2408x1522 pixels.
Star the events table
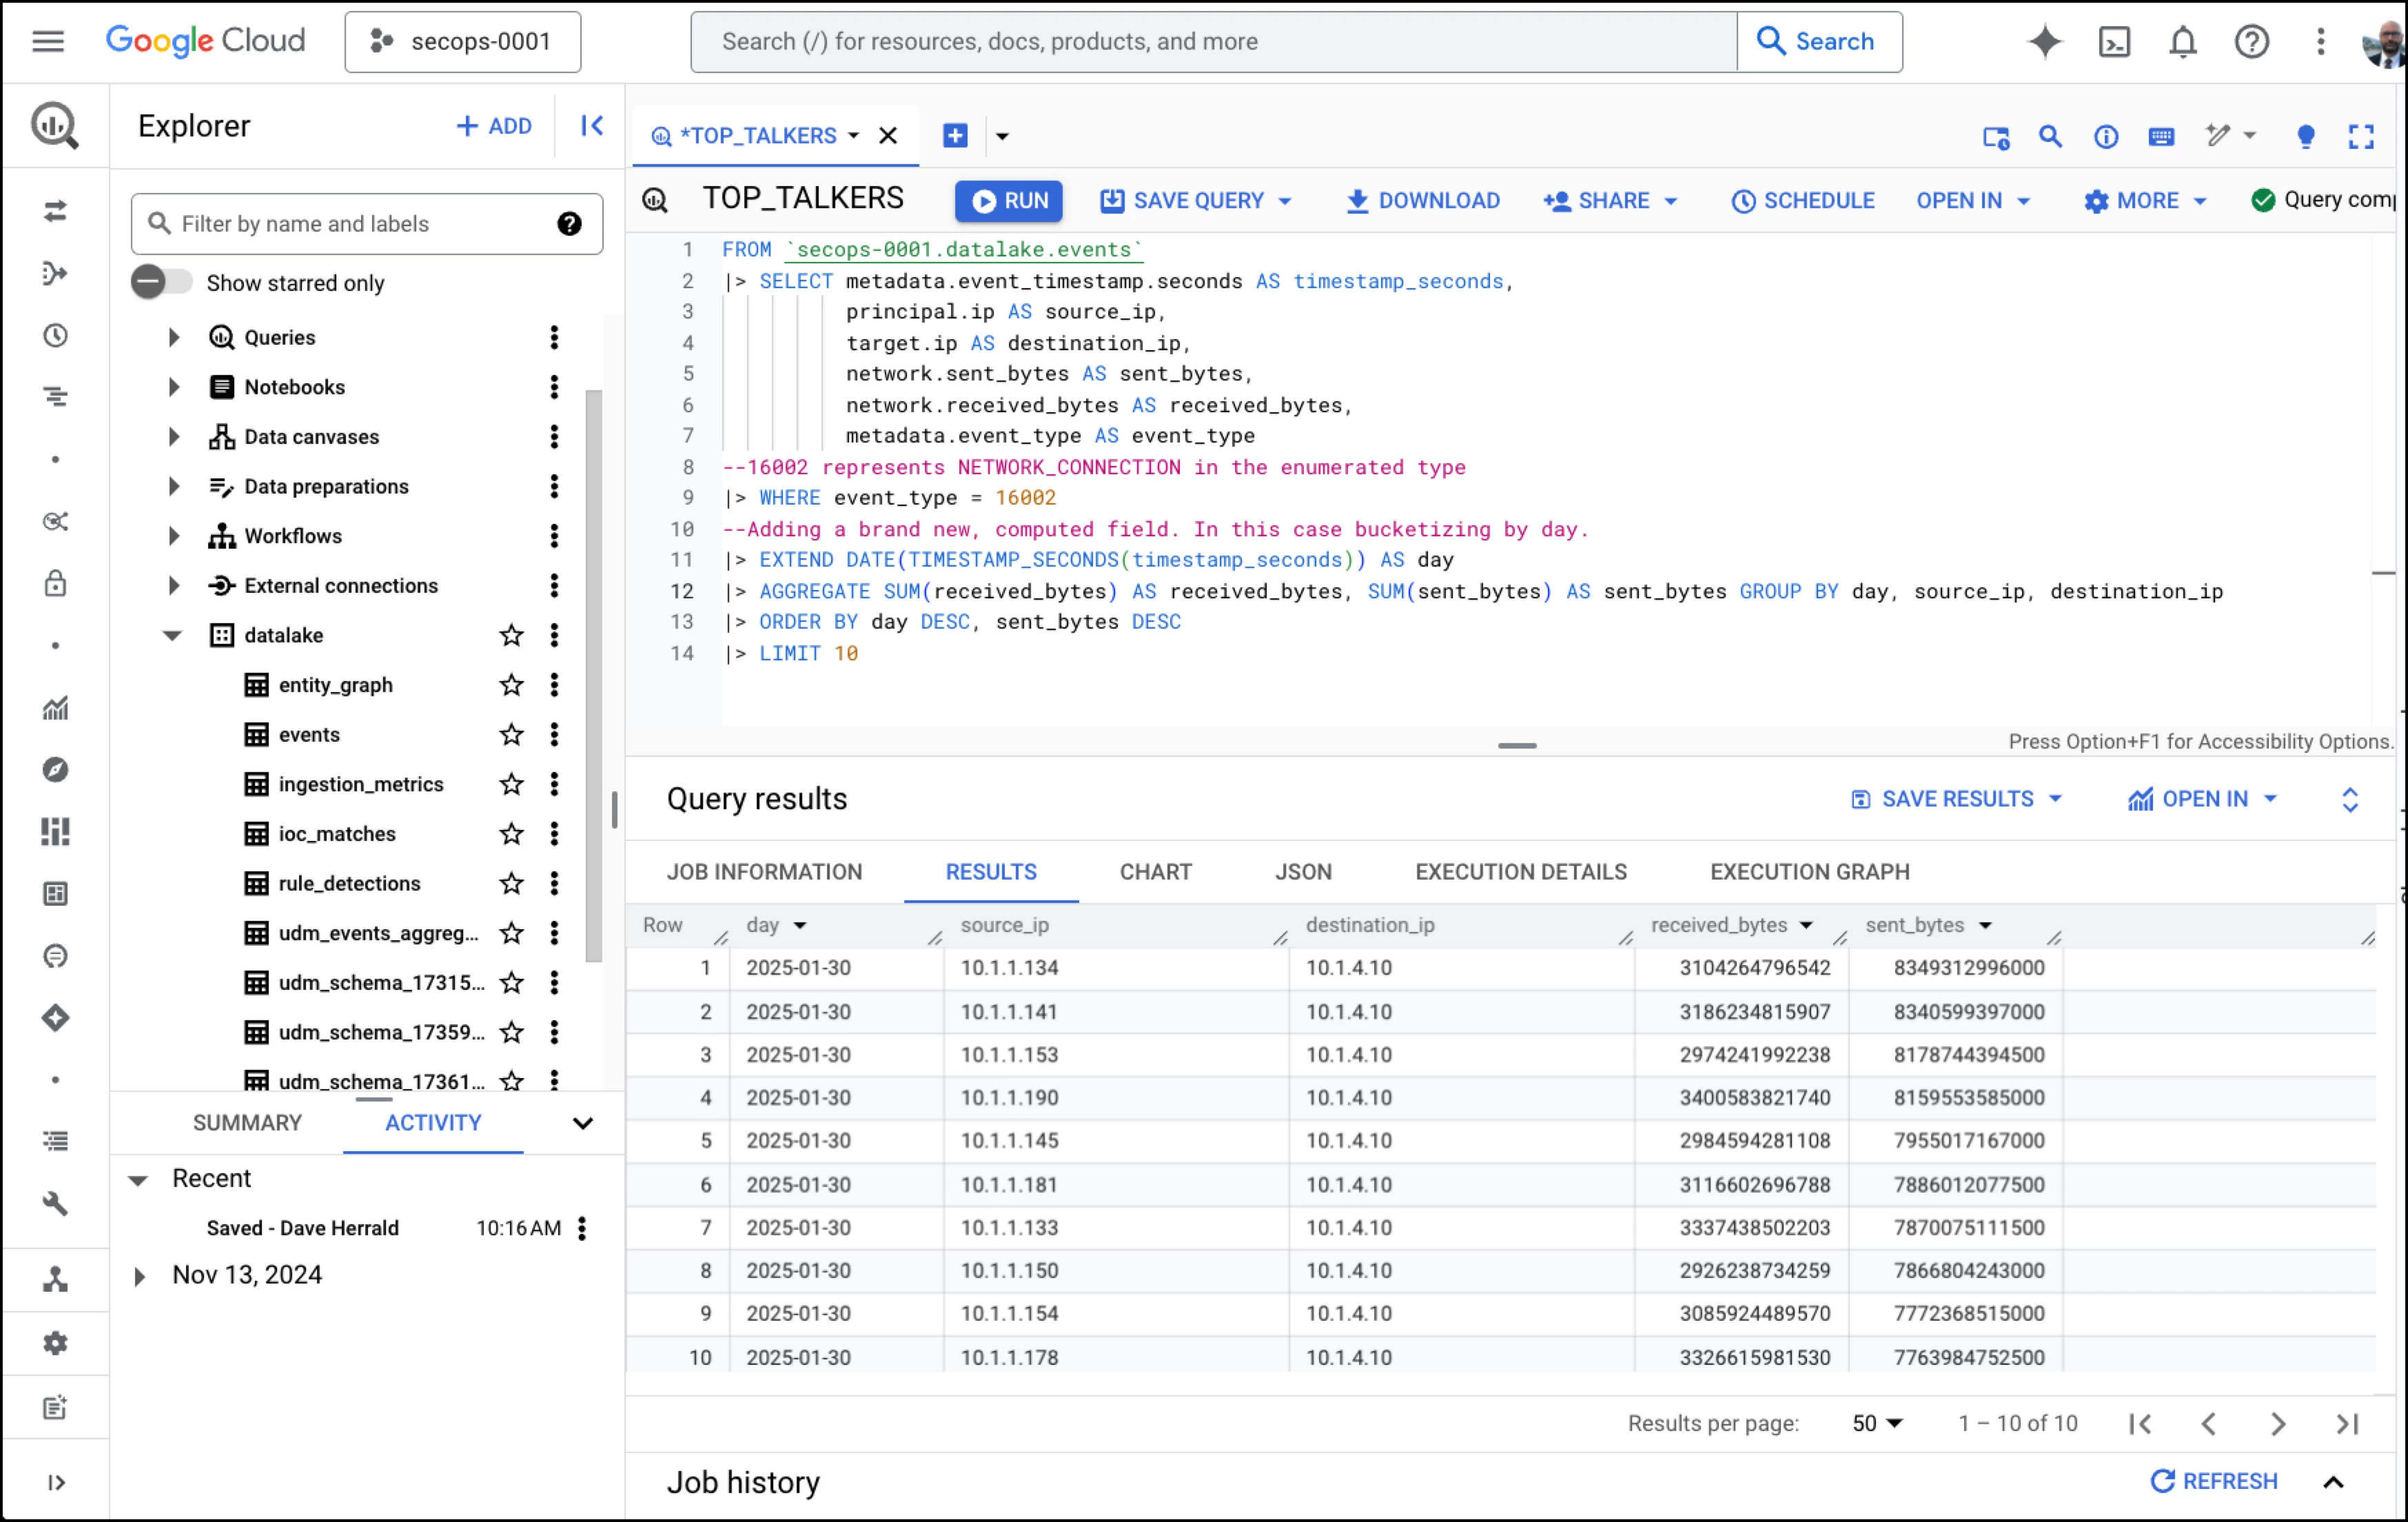coord(511,734)
